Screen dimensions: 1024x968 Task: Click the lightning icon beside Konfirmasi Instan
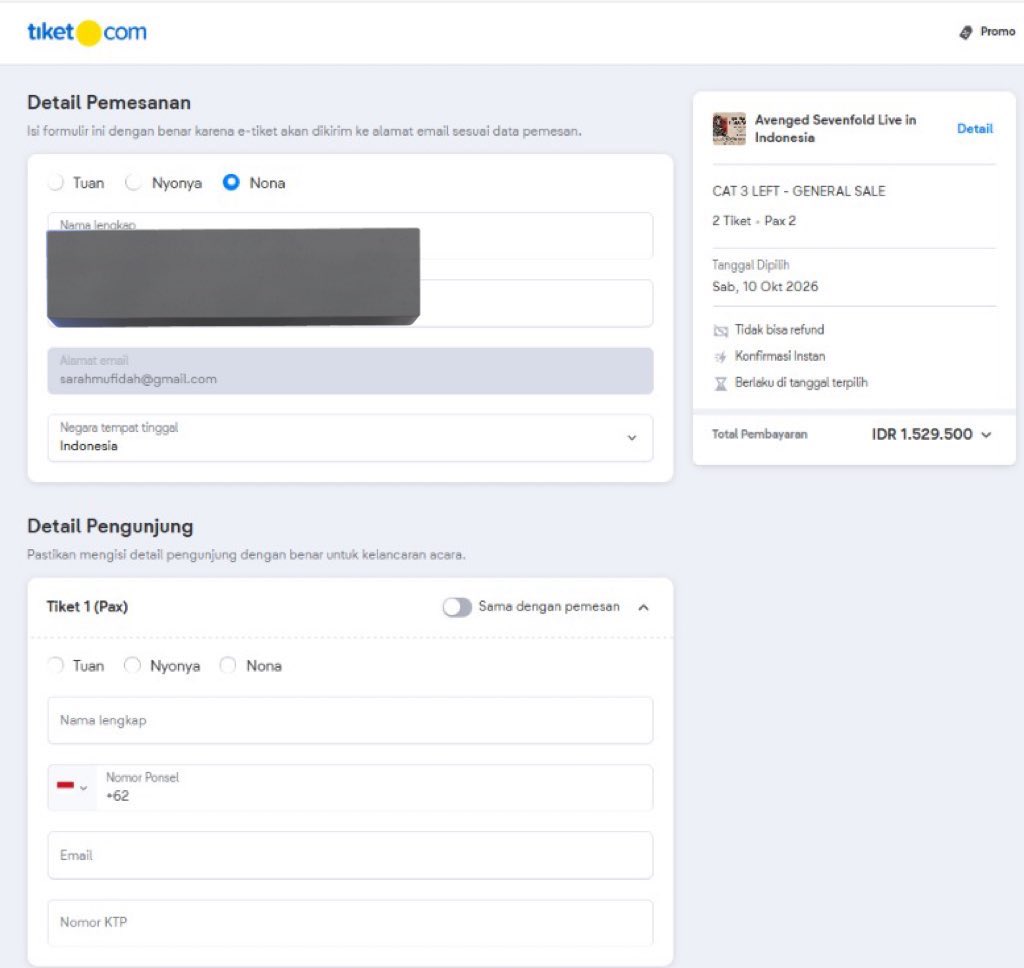tap(720, 357)
